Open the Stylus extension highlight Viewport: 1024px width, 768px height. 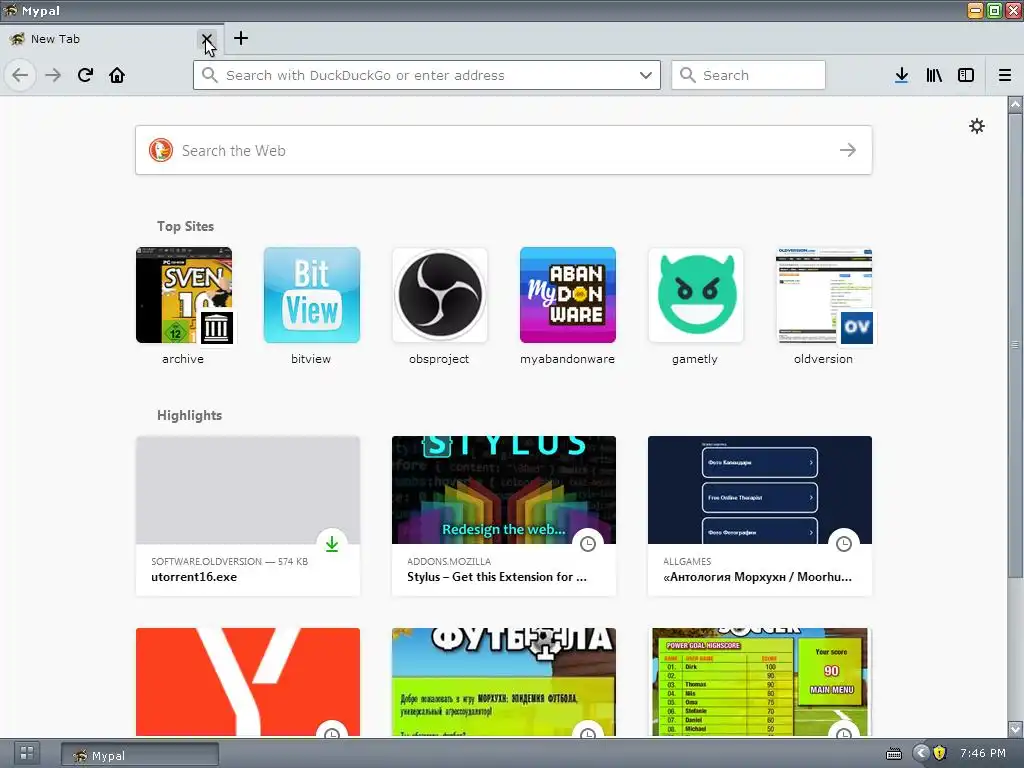pos(504,516)
